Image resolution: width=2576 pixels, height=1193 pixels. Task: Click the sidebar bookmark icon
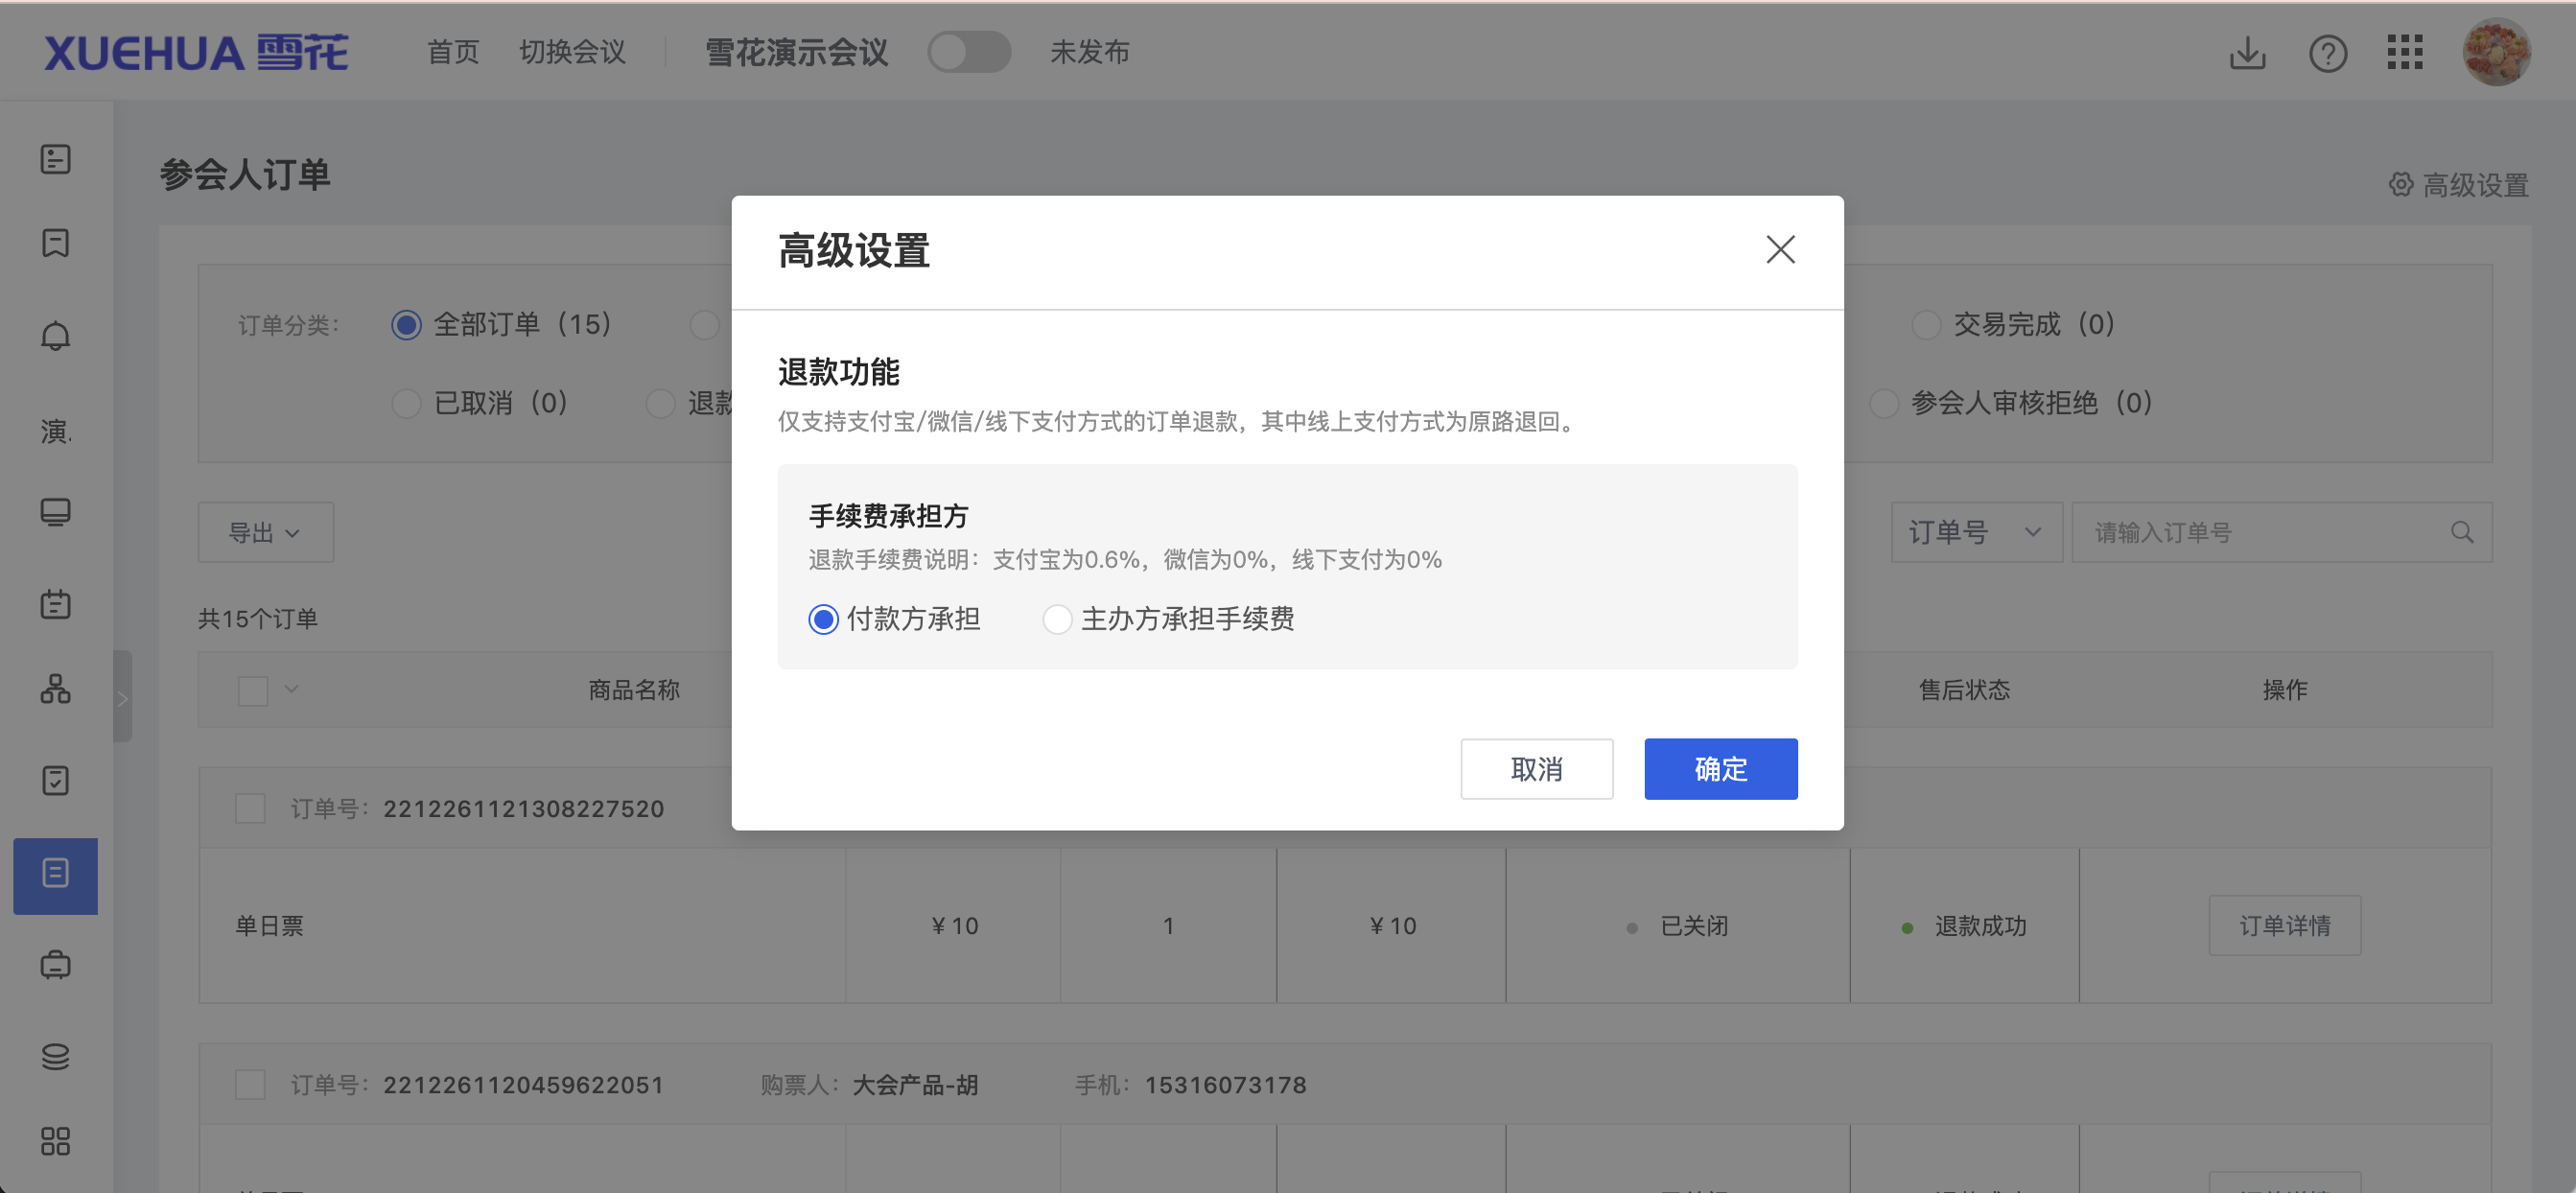pyautogui.click(x=55, y=243)
